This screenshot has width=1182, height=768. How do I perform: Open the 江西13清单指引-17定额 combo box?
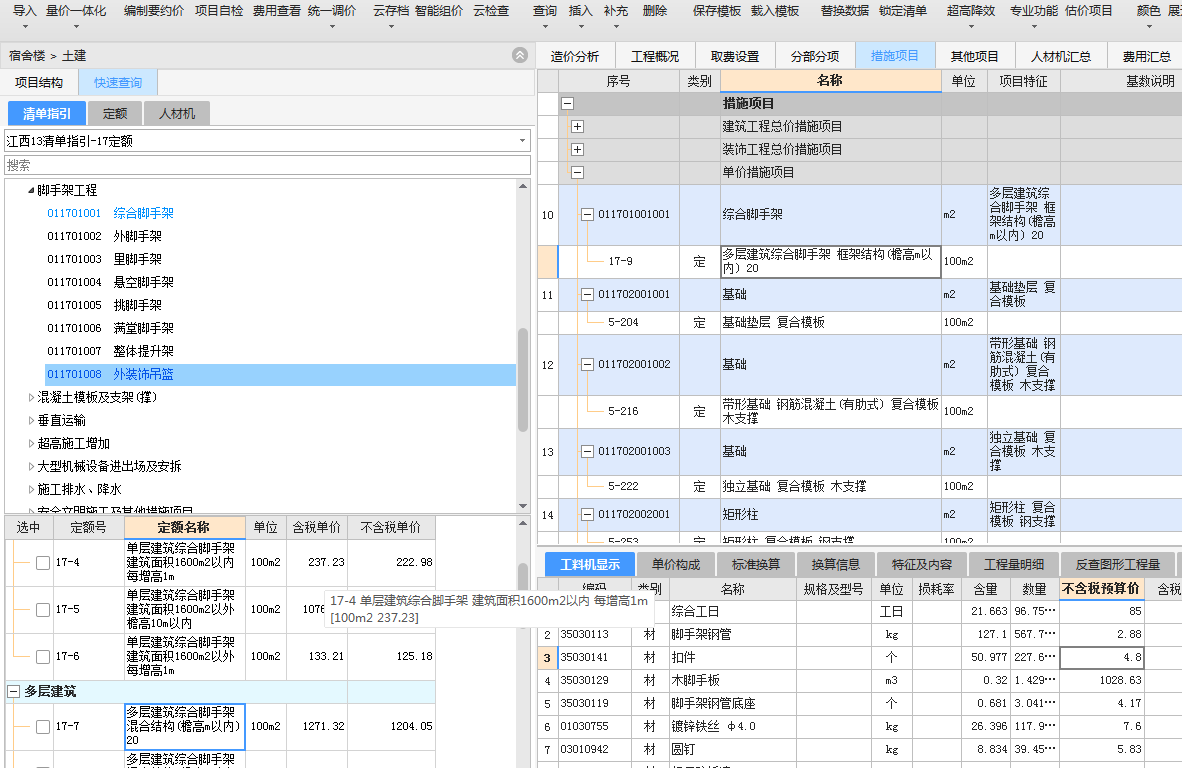coord(268,141)
